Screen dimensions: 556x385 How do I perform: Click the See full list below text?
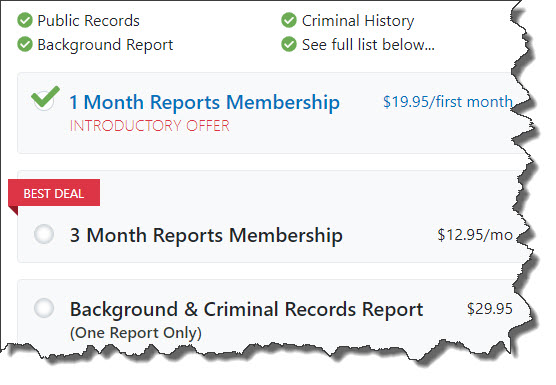click(368, 45)
